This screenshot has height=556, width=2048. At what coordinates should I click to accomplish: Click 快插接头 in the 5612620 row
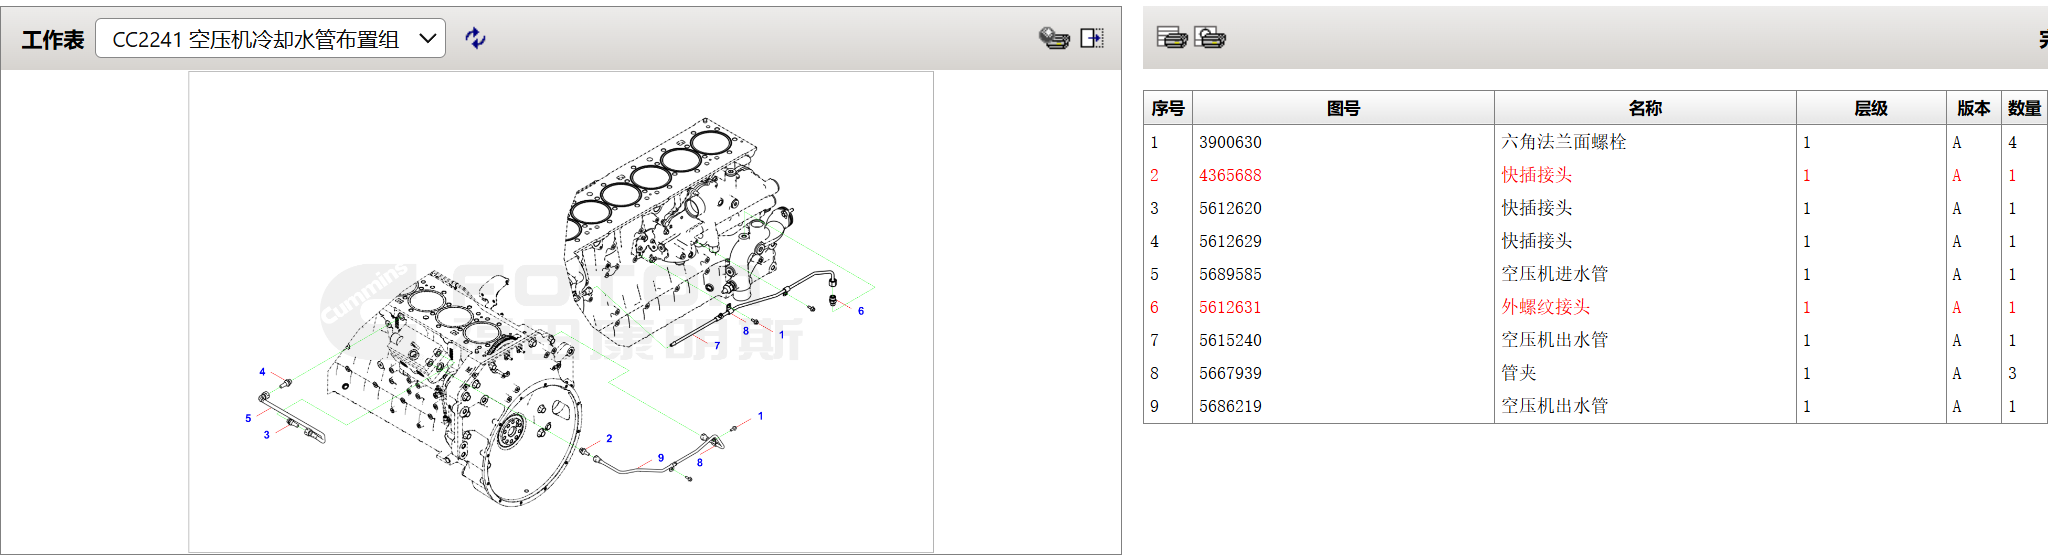click(x=1537, y=208)
